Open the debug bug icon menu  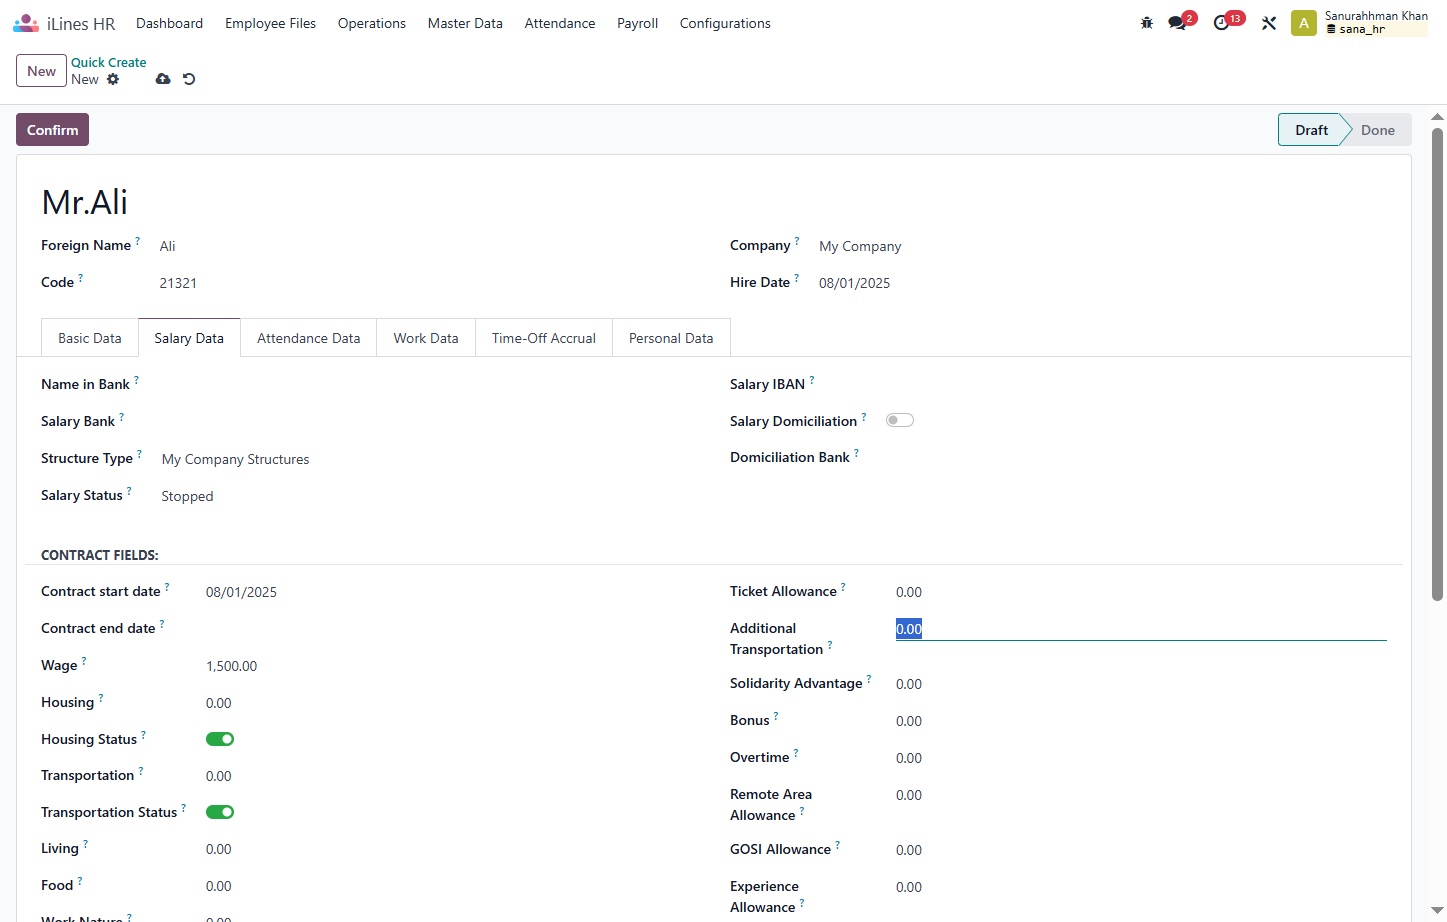[x=1147, y=23]
